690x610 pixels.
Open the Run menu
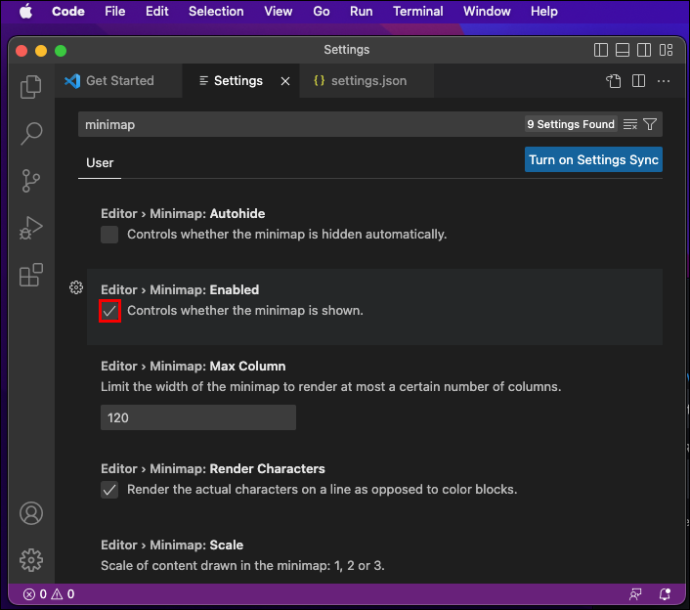[x=361, y=11]
